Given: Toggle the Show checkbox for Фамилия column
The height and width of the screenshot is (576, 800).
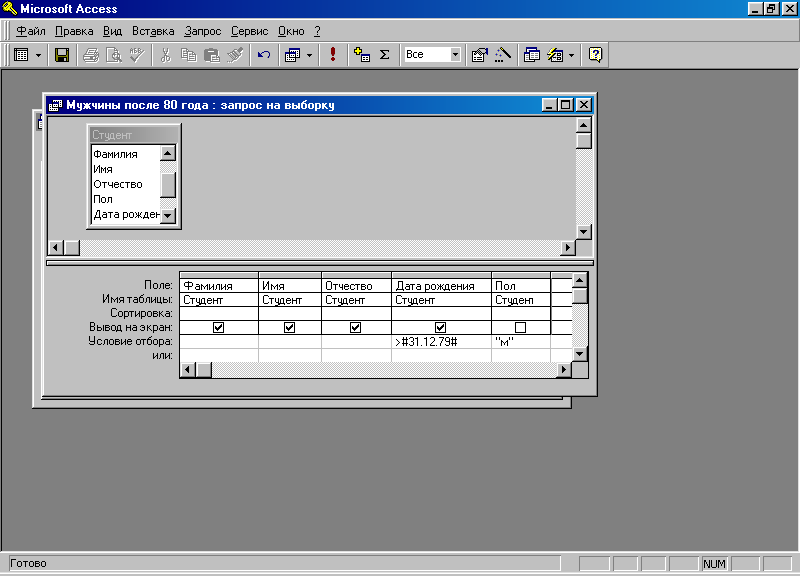Looking at the screenshot, I should (x=218, y=328).
